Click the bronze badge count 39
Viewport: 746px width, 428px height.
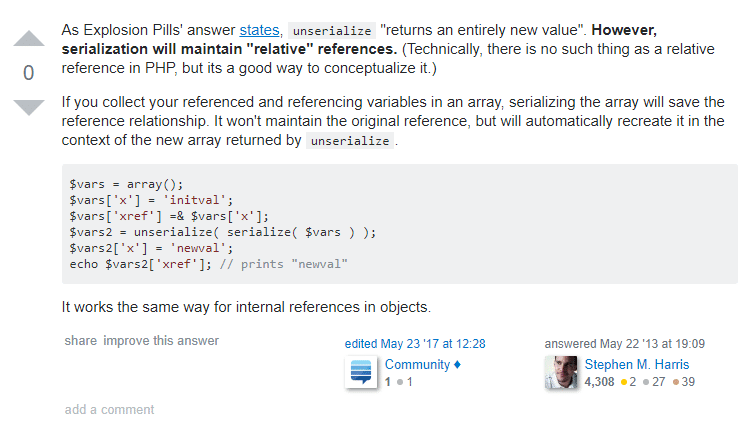click(688, 382)
